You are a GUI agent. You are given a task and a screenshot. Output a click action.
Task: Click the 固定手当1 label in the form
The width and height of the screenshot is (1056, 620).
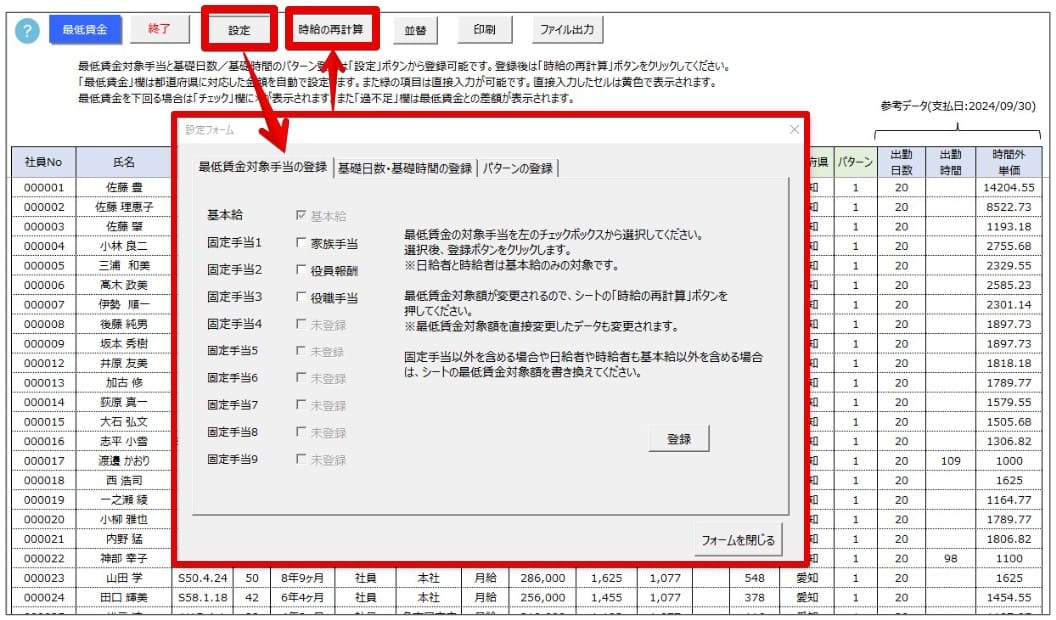pos(234,242)
